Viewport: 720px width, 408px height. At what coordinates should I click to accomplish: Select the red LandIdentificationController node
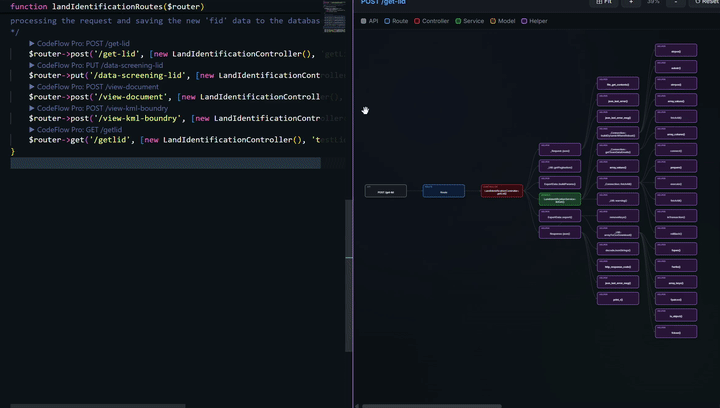pos(502,191)
